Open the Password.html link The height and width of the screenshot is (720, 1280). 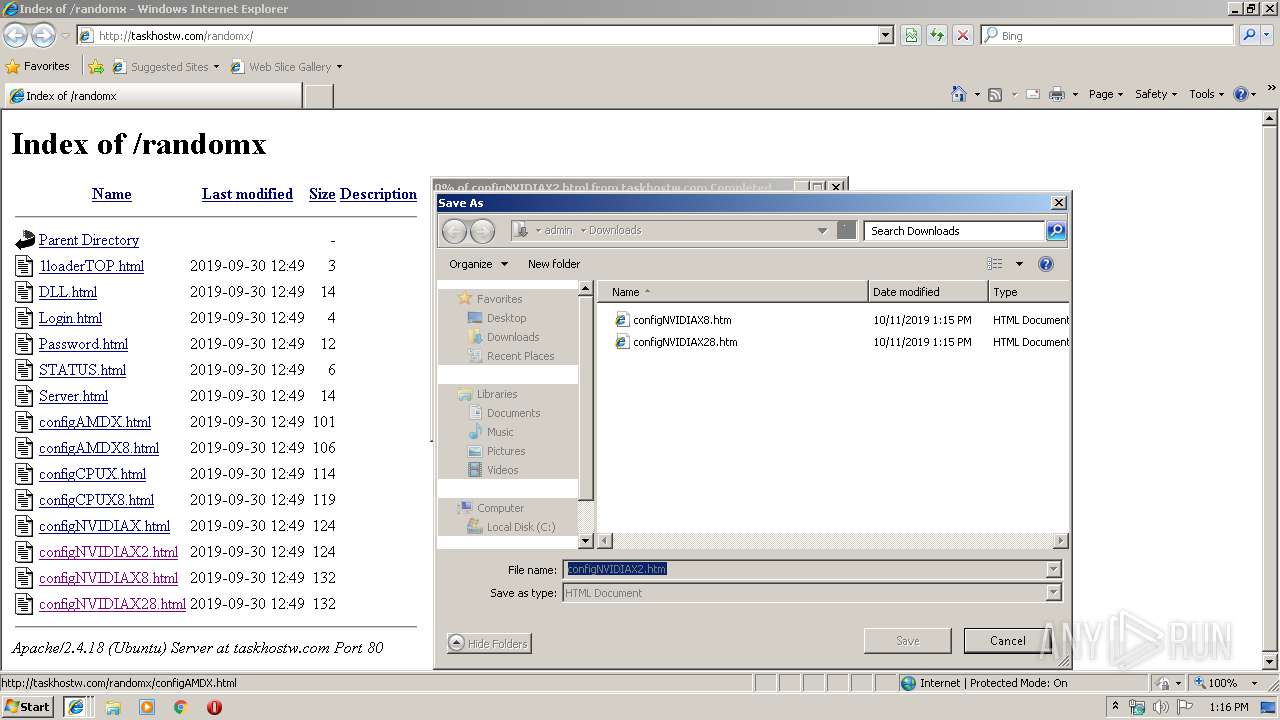point(83,344)
